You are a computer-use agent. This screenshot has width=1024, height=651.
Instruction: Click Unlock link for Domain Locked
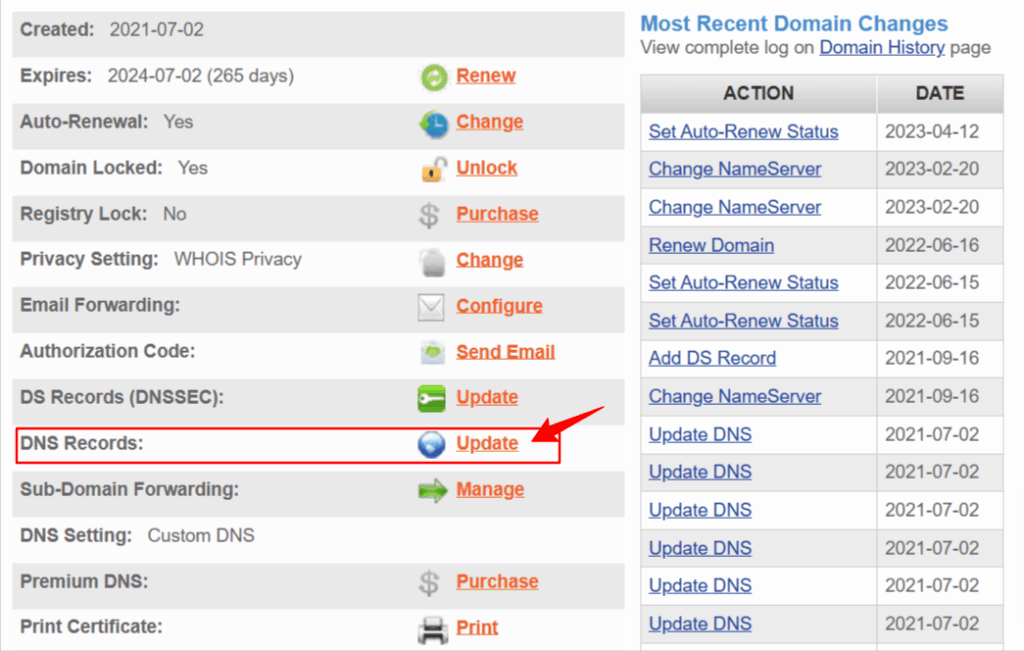click(x=487, y=168)
